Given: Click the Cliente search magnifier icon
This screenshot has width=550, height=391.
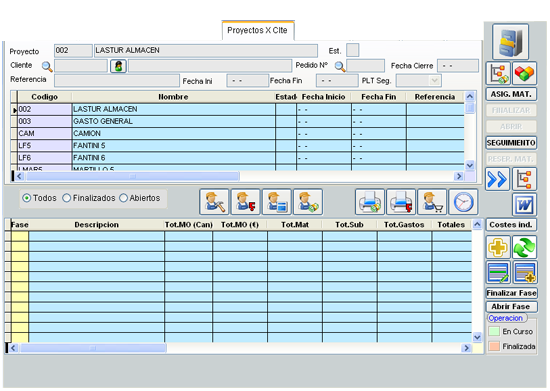Looking at the screenshot, I should pyautogui.click(x=47, y=66).
